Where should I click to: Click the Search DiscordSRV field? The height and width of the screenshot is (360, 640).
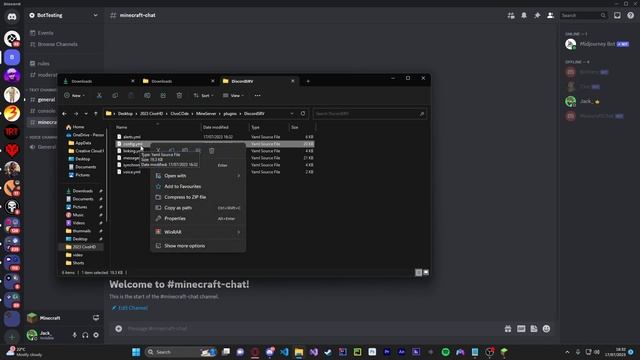370,113
